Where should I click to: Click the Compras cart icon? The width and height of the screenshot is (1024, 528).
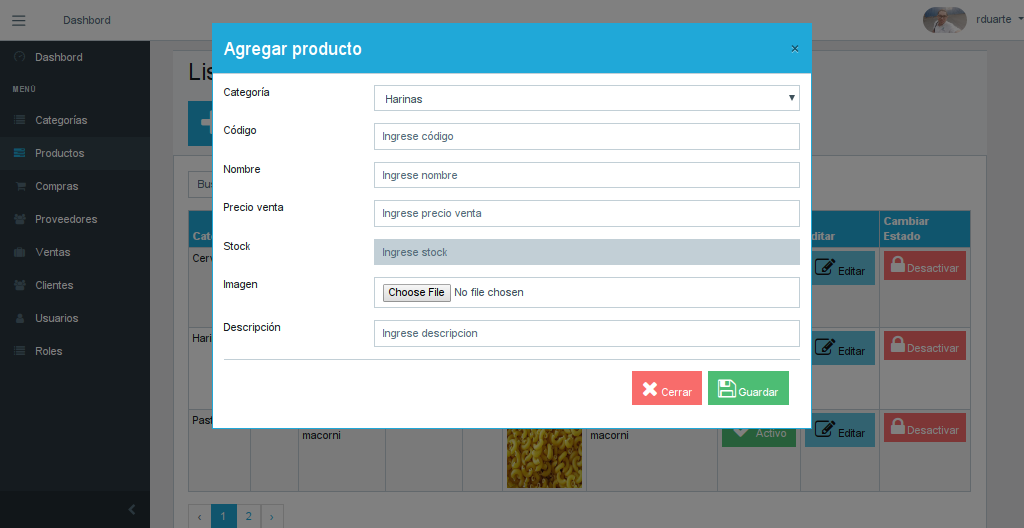(20, 186)
